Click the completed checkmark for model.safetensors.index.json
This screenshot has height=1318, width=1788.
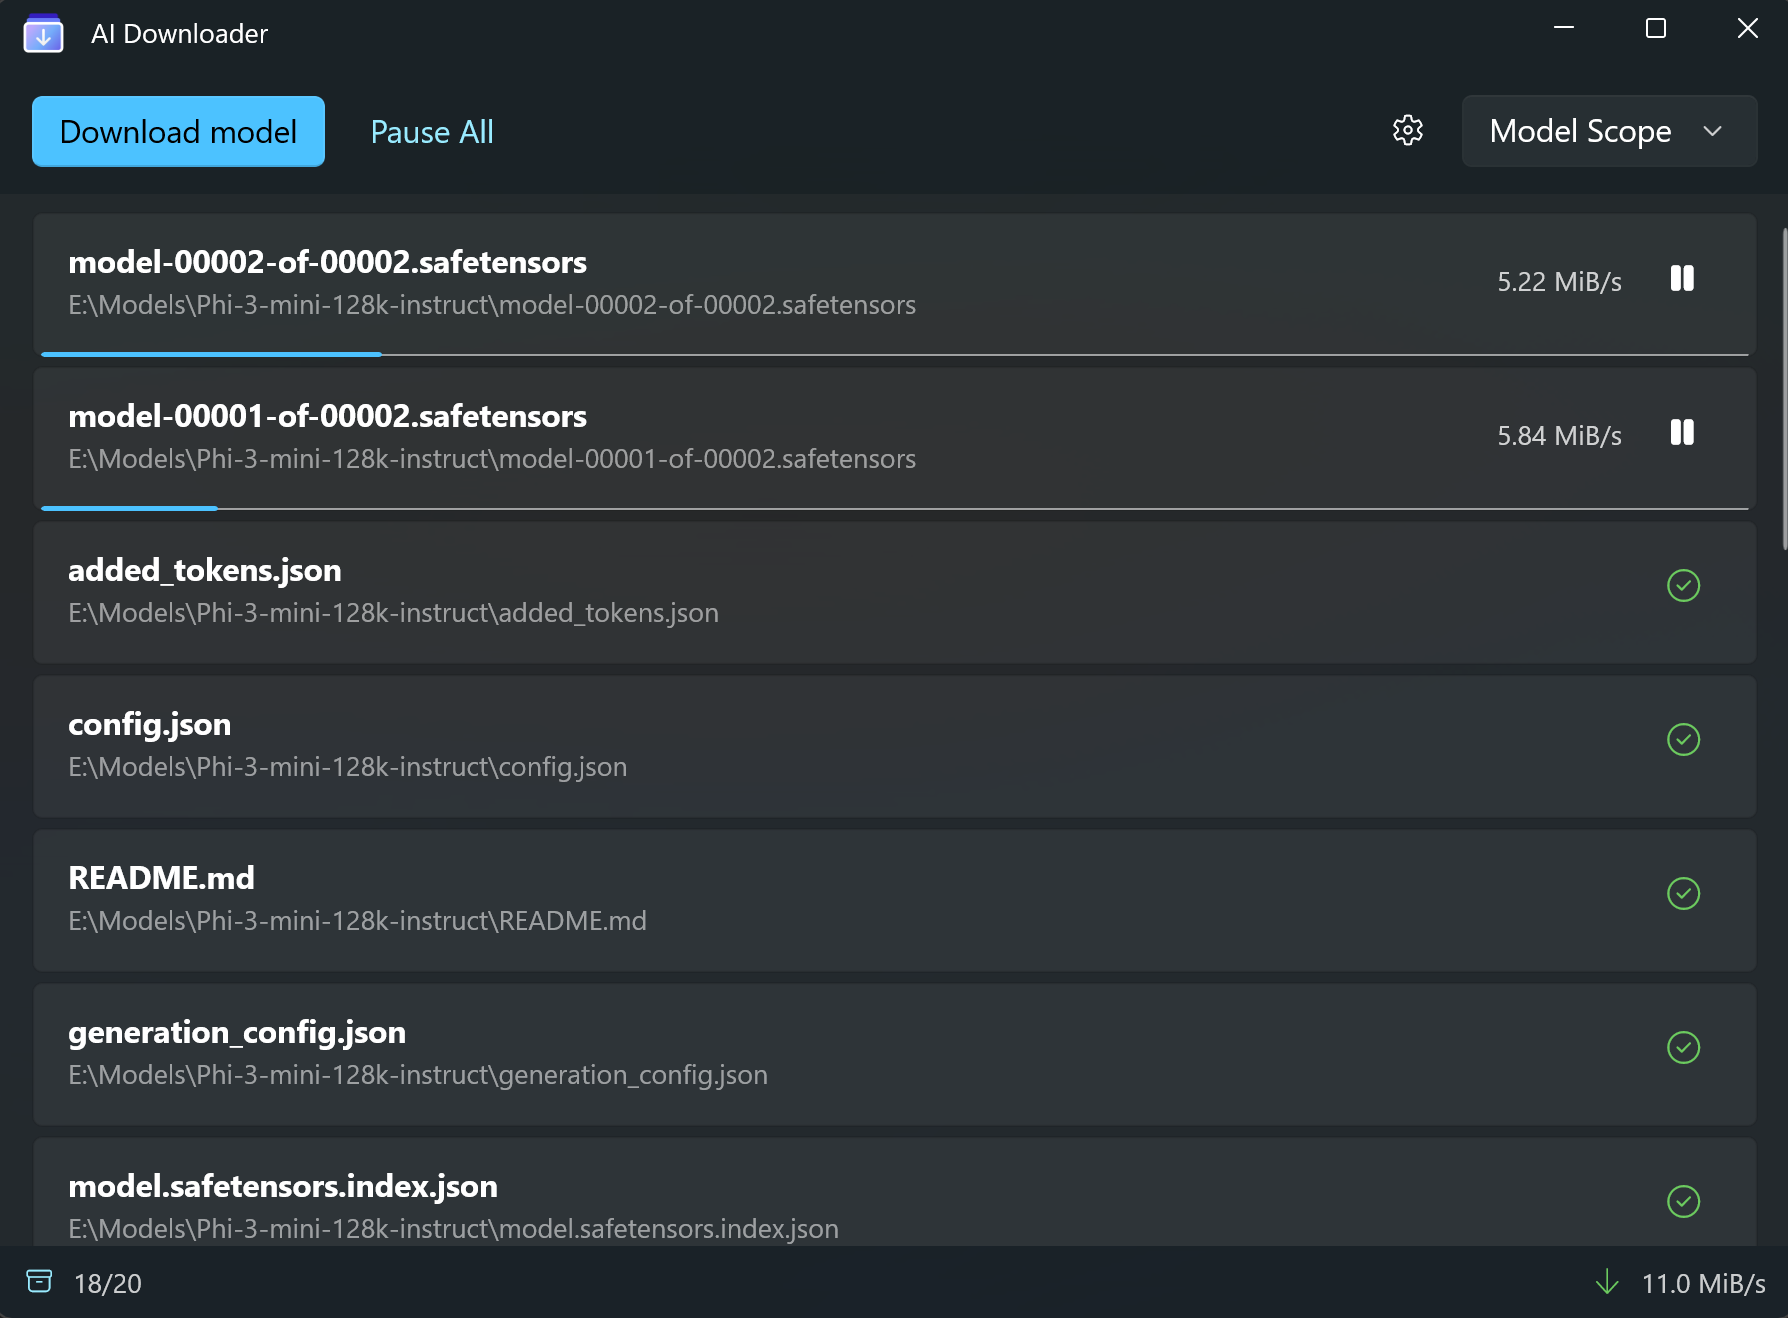pyautogui.click(x=1684, y=1201)
